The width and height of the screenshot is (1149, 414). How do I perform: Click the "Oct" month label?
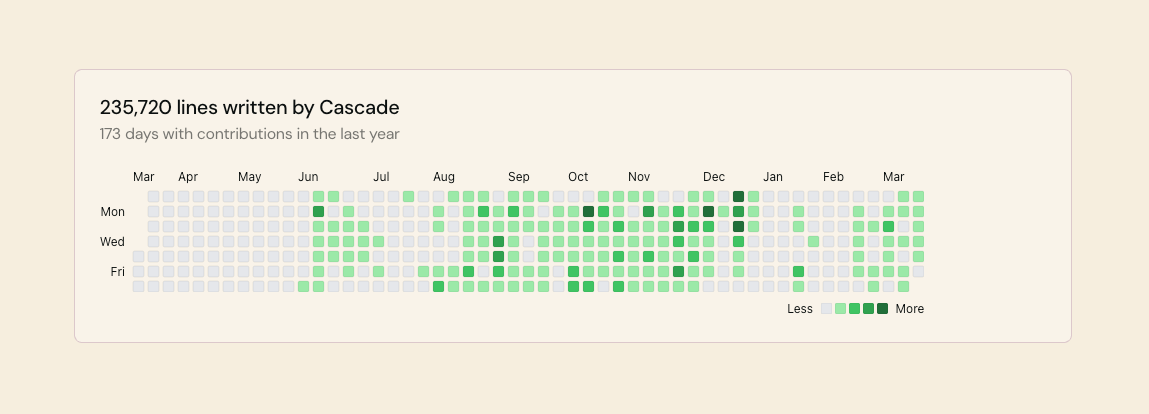pos(578,177)
